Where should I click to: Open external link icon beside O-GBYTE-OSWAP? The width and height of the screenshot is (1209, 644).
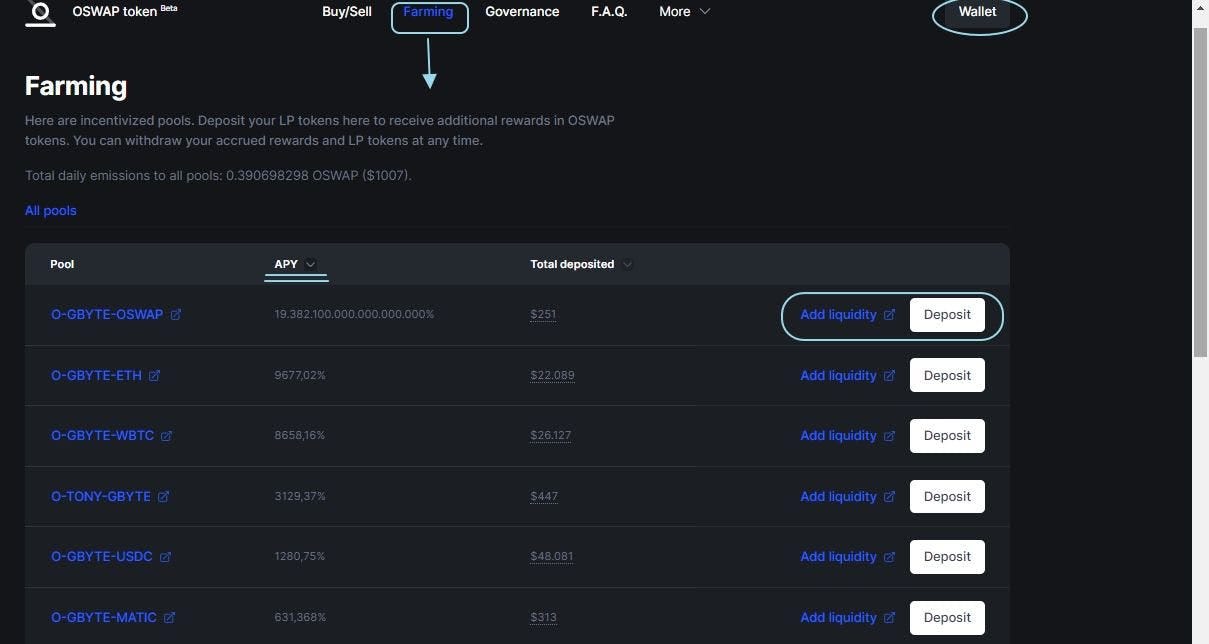tap(176, 315)
